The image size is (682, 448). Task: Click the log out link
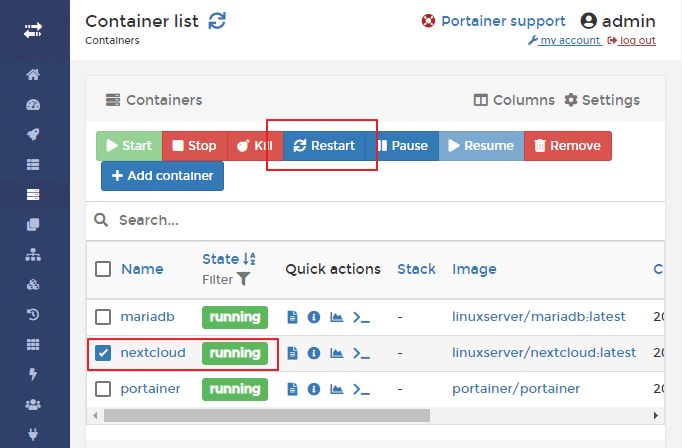pos(632,40)
